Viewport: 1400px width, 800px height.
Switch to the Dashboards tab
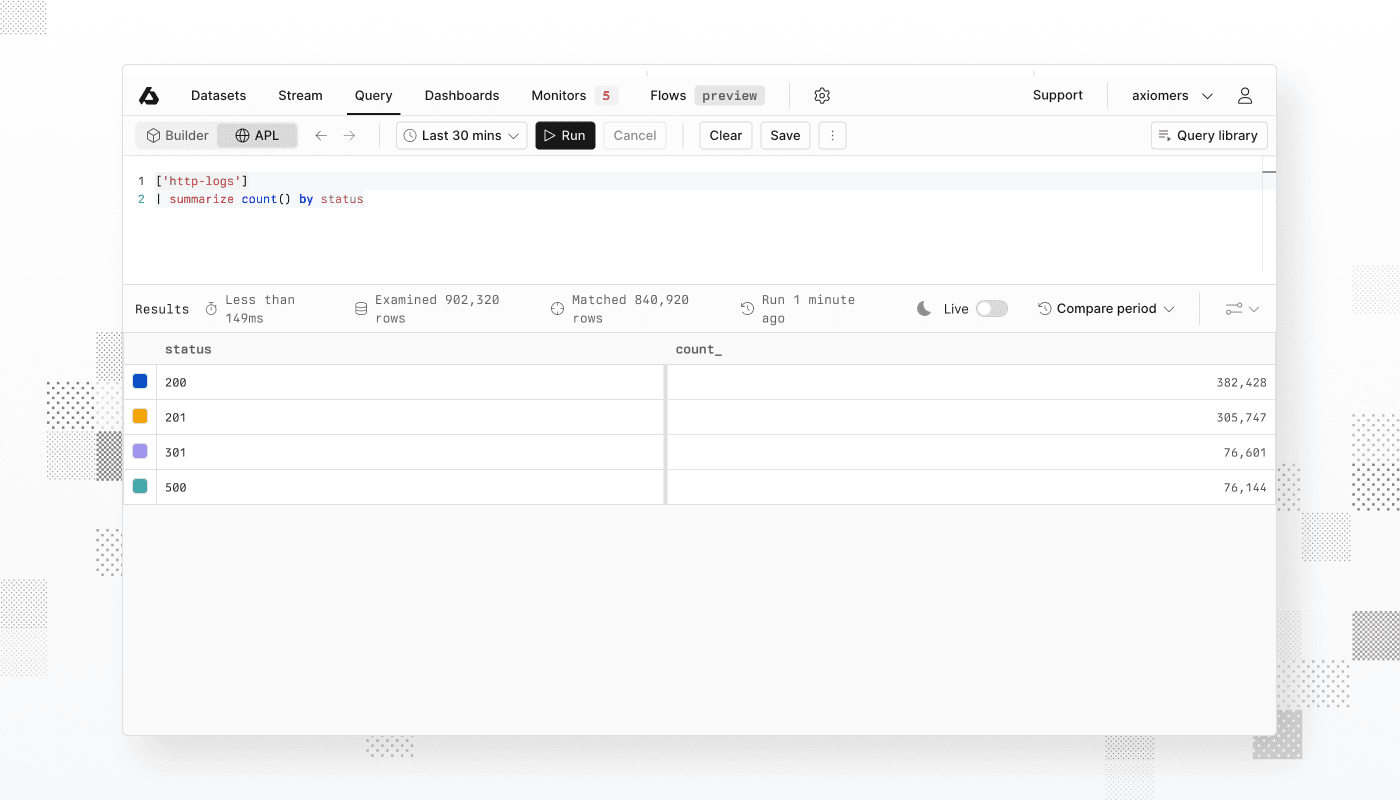[x=462, y=95]
